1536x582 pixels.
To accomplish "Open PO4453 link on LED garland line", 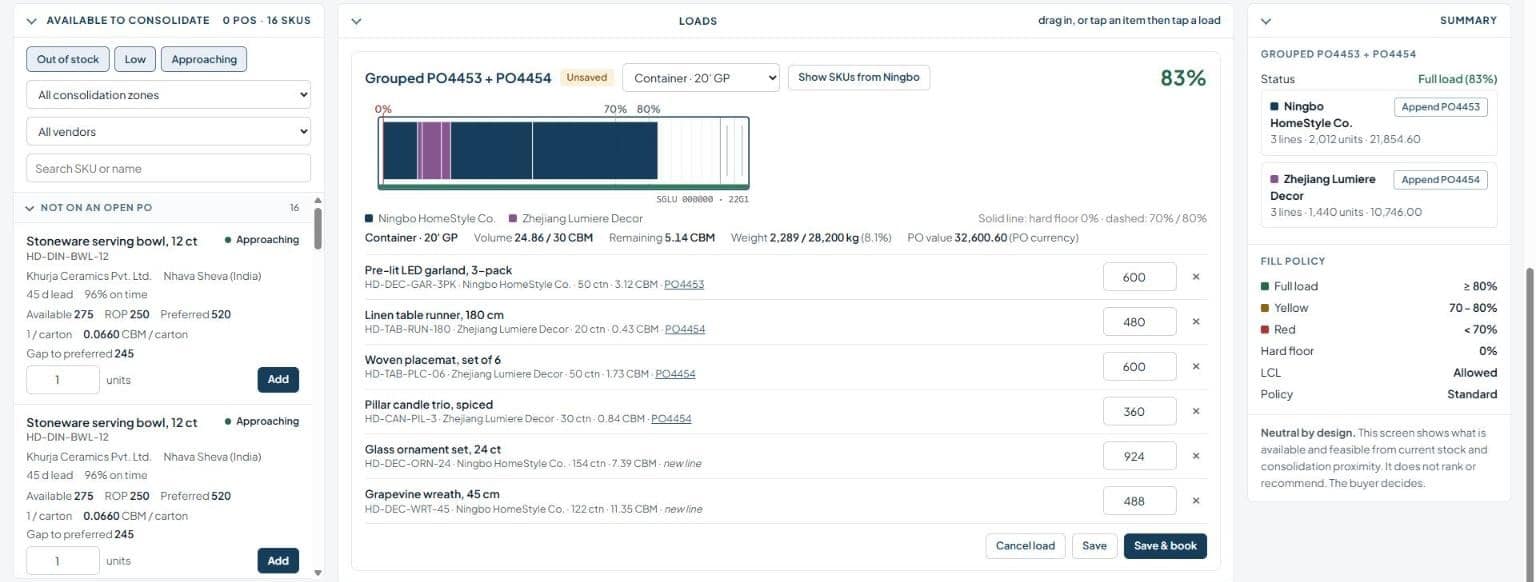I will pyautogui.click(x=684, y=285).
